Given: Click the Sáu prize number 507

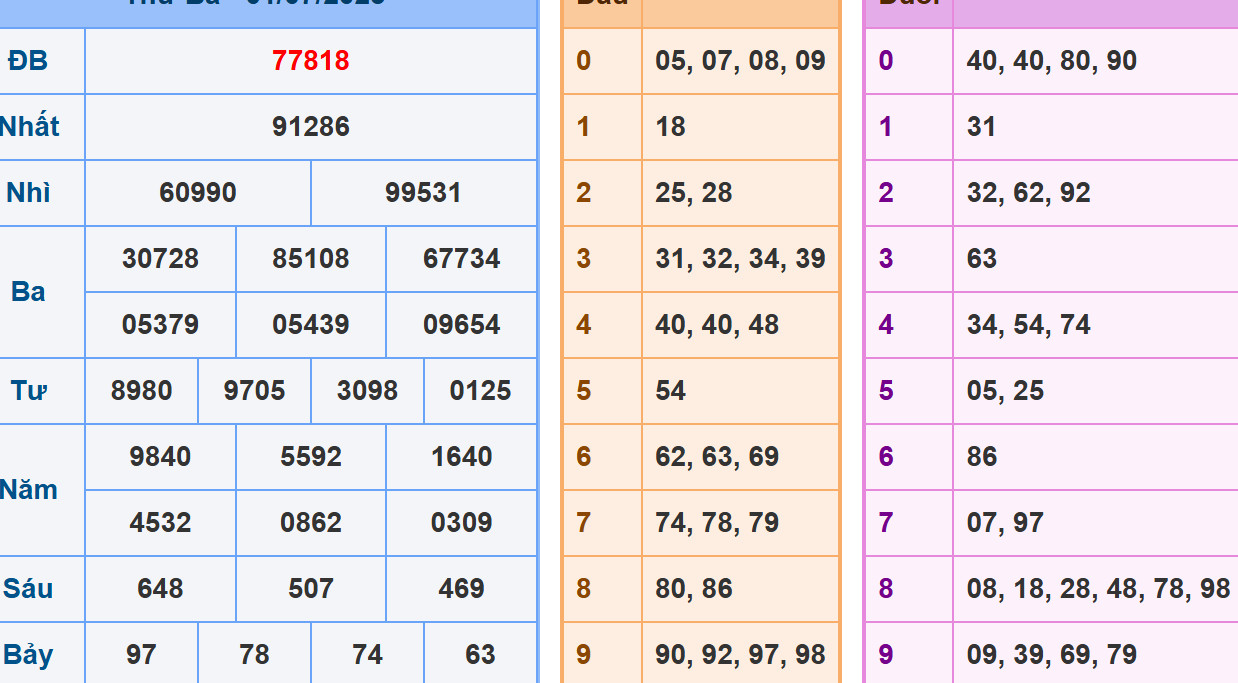Looking at the screenshot, I should [x=310, y=589].
